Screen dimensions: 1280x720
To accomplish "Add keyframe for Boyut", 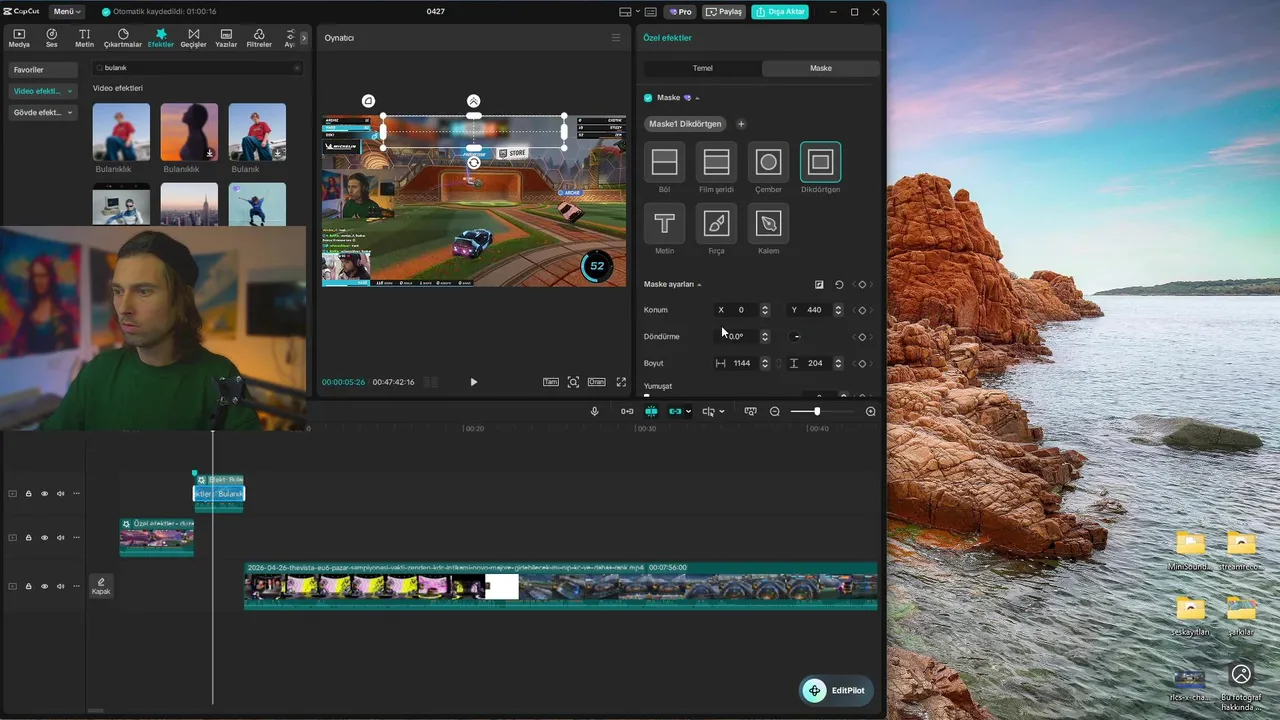I will [862, 363].
